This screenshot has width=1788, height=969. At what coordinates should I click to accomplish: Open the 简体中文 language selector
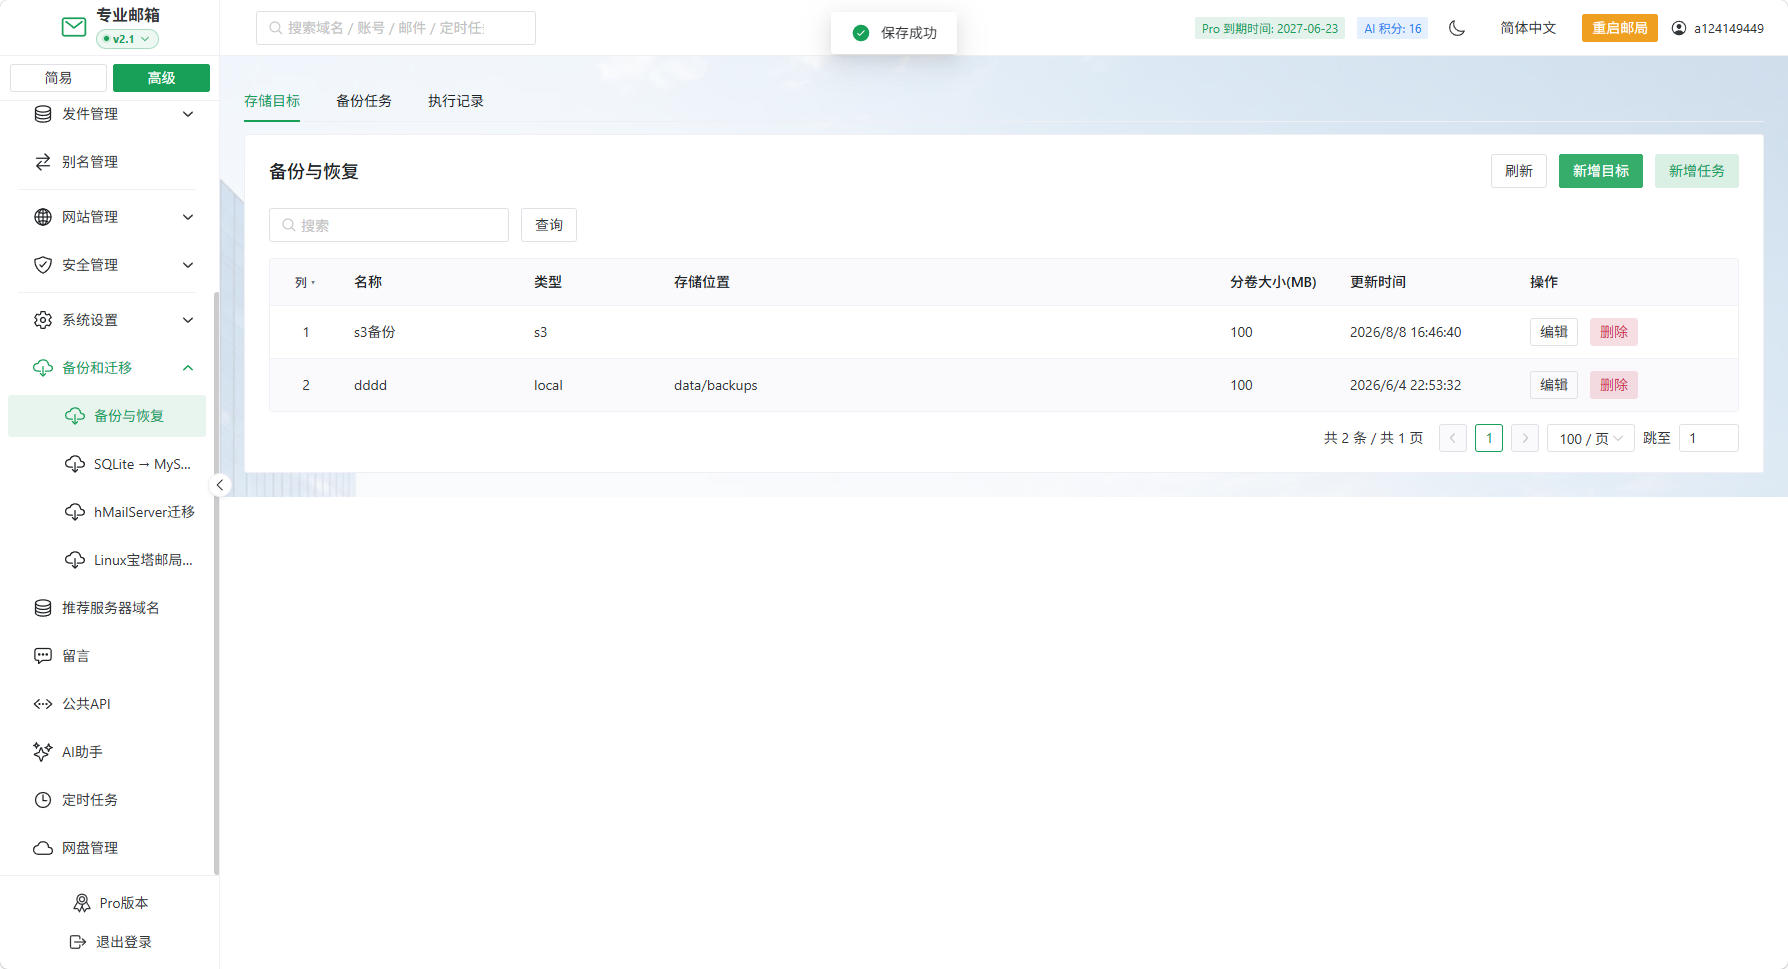point(1528,28)
